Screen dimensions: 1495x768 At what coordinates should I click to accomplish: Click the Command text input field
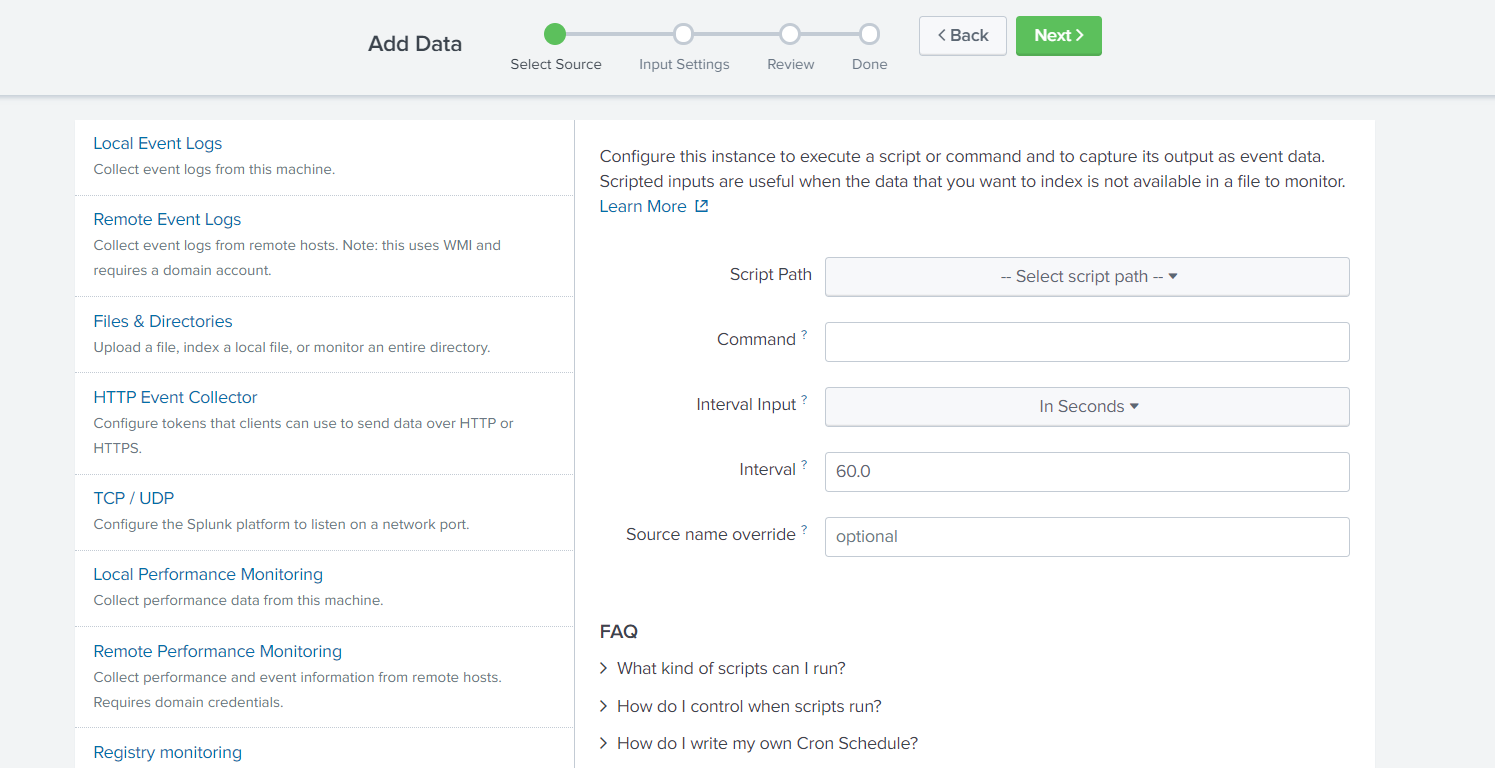1087,342
